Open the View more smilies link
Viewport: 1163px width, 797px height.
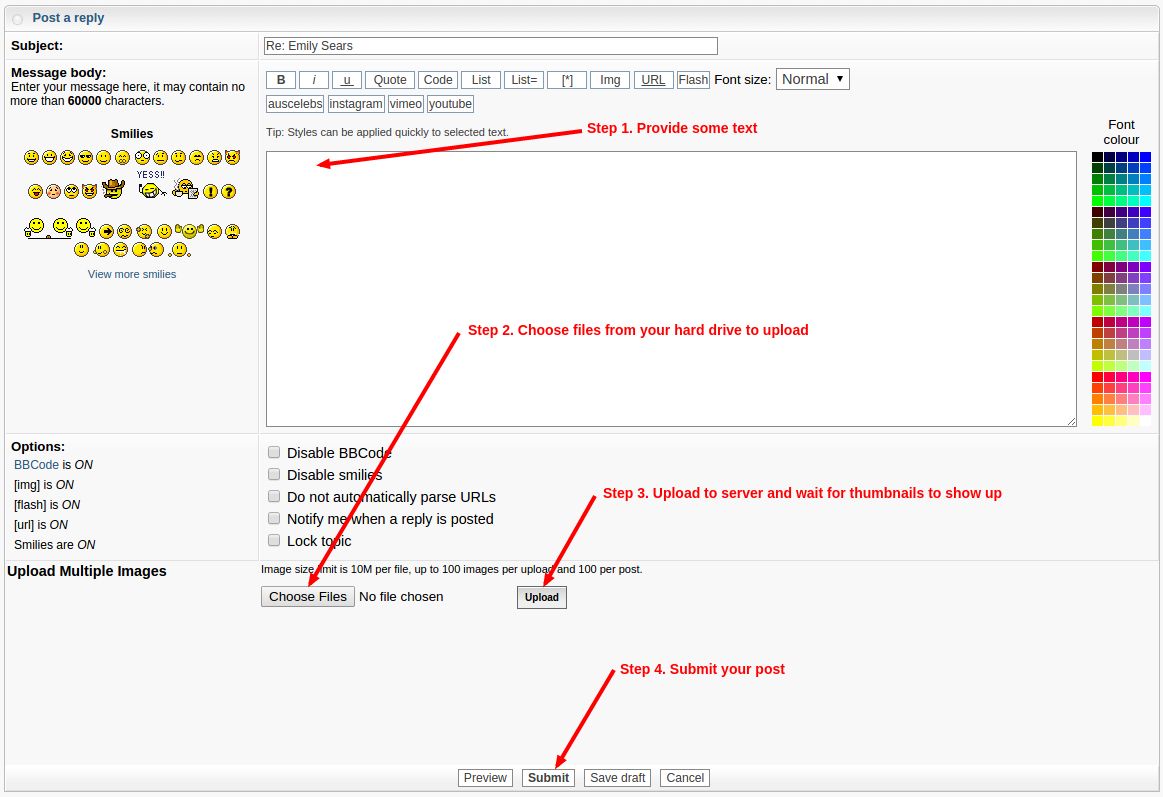pos(132,274)
